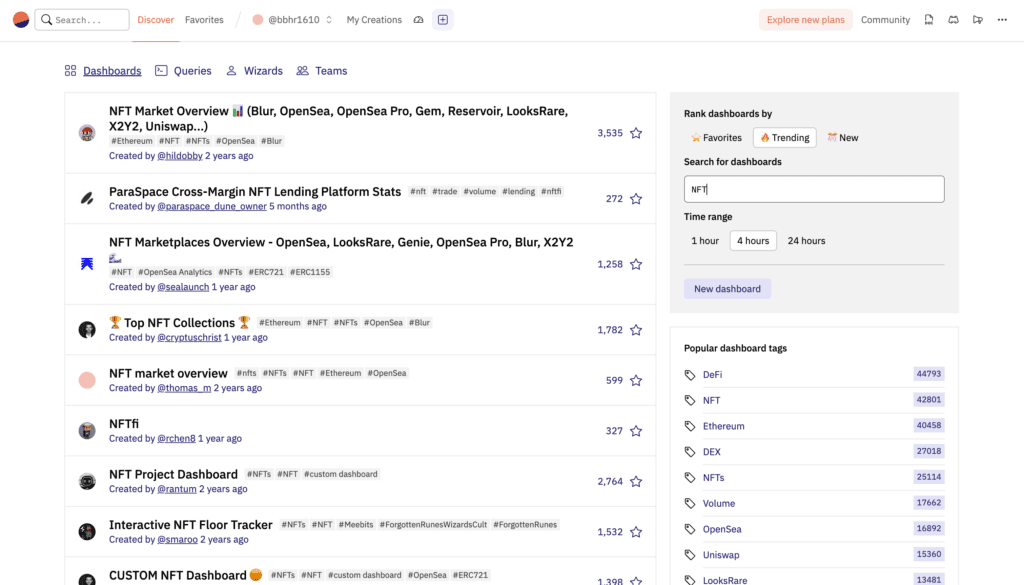Star the NFT Market Overview dashboard
This screenshot has height=585, width=1024.
pos(636,133)
